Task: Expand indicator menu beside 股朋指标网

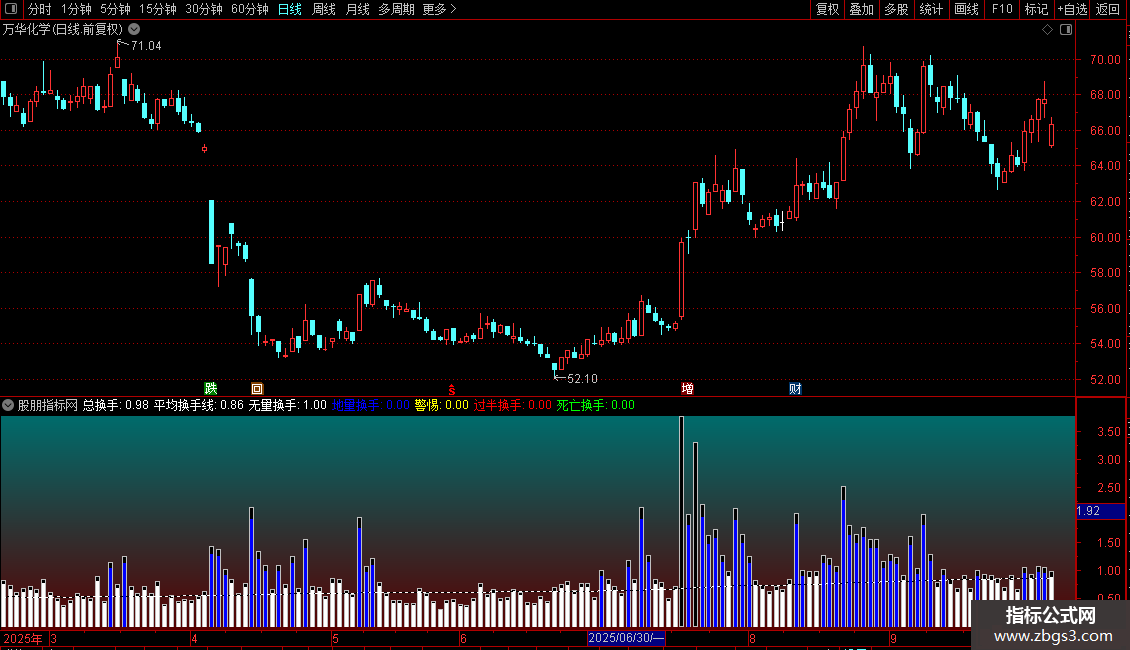Action: click(x=8, y=405)
